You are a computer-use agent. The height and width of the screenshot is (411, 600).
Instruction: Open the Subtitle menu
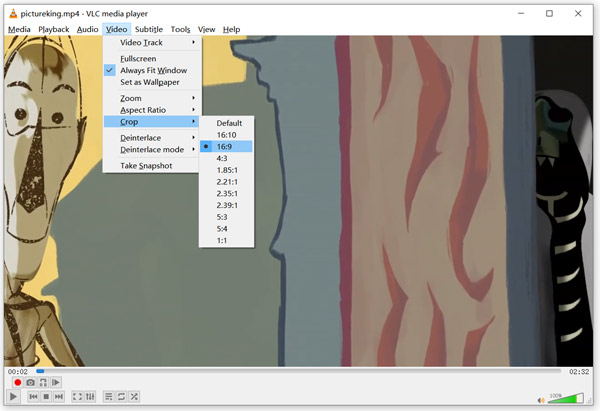click(149, 29)
